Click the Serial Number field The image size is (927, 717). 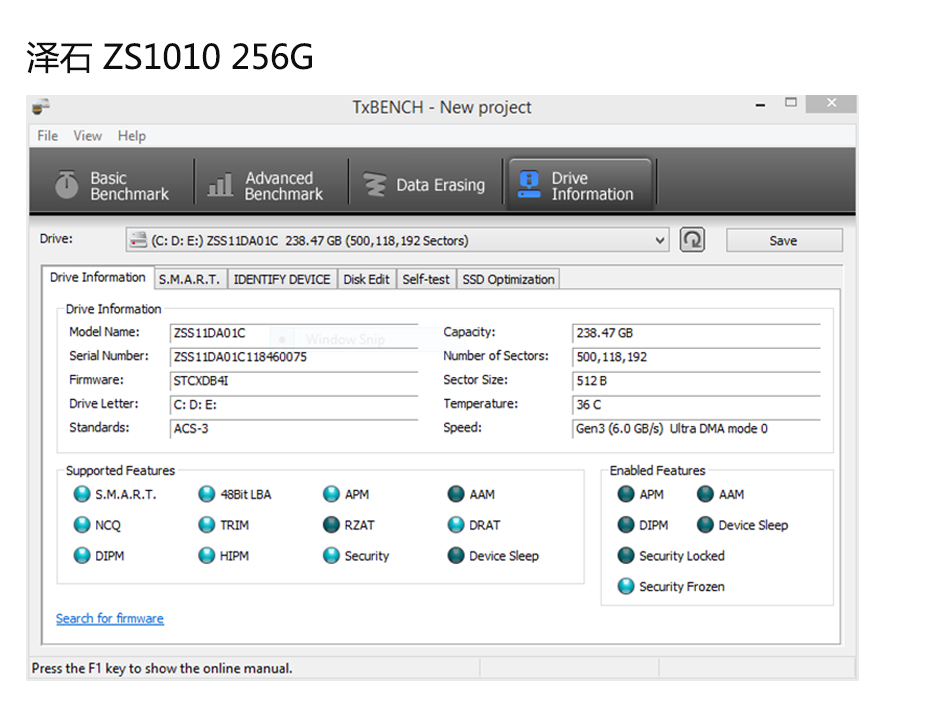tap(294, 357)
